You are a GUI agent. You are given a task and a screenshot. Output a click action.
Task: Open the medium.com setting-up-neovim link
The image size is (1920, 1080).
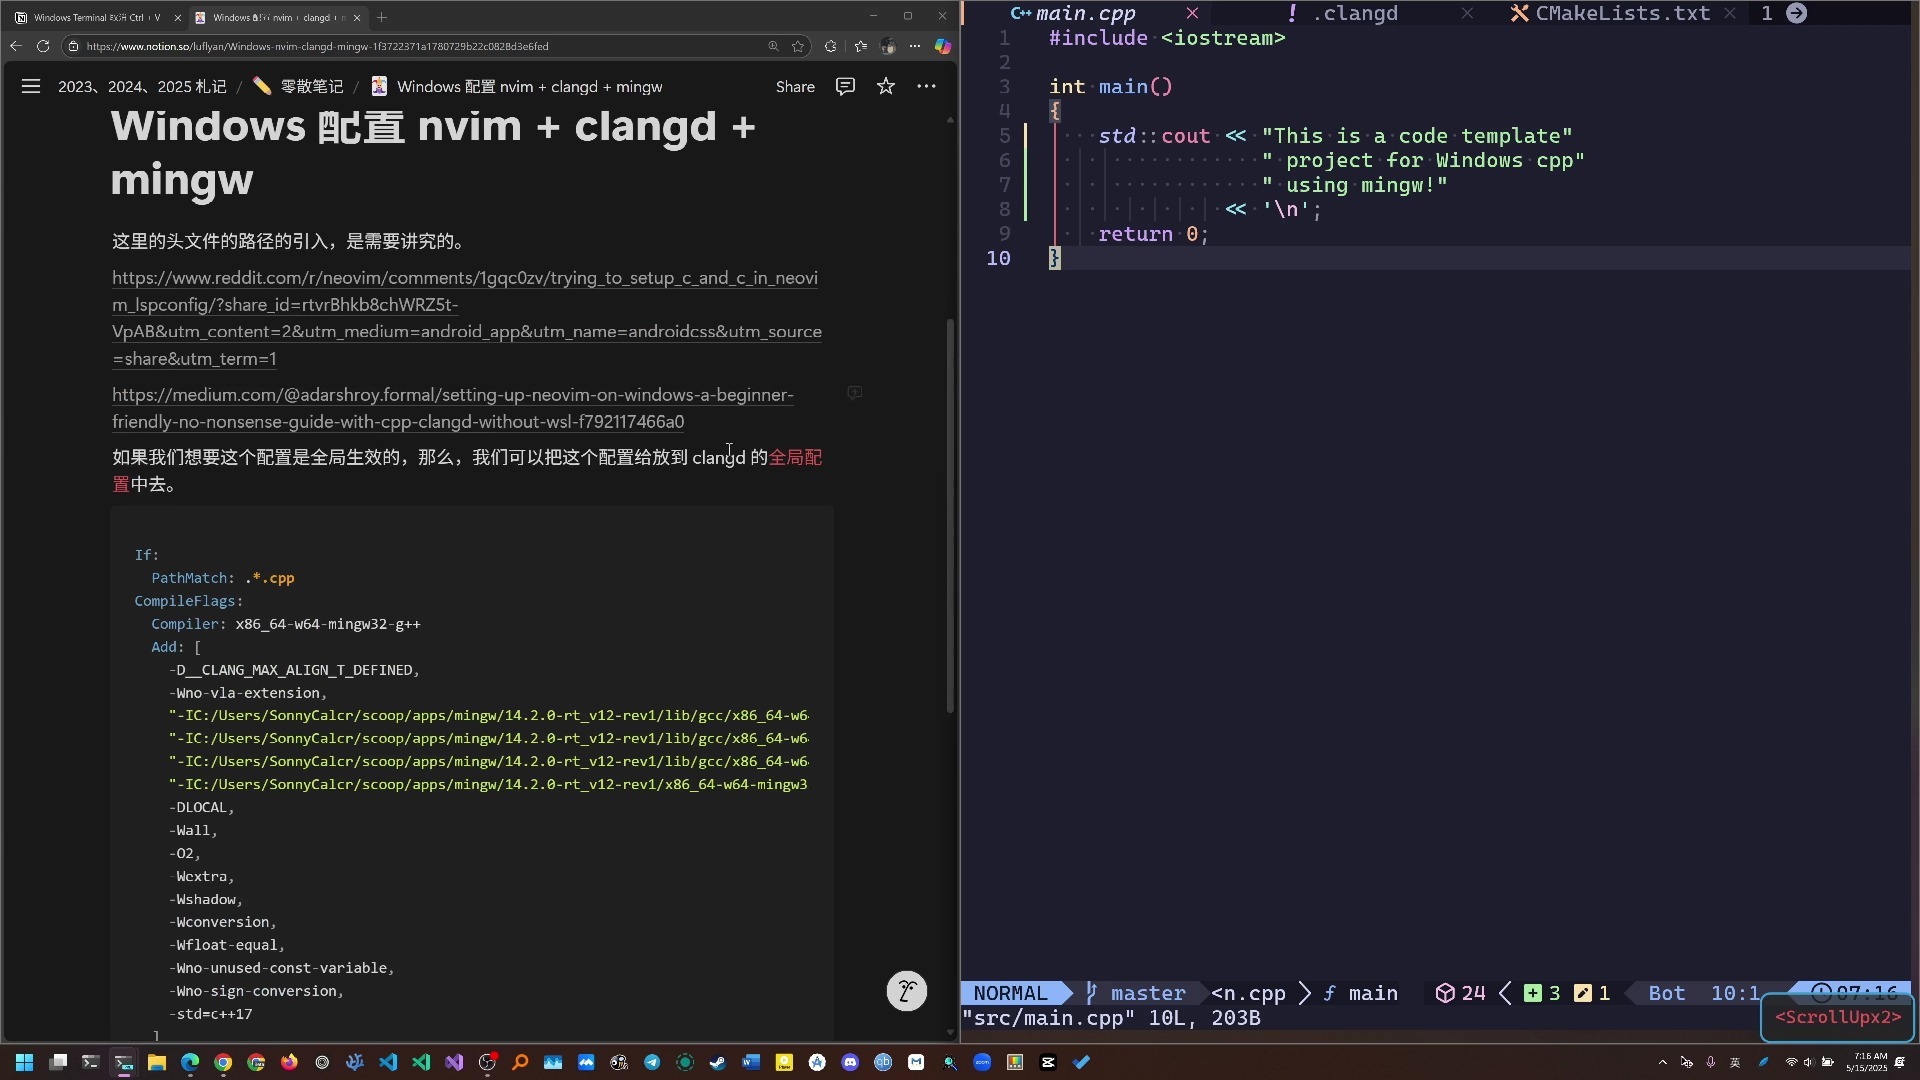pos(453,408)
